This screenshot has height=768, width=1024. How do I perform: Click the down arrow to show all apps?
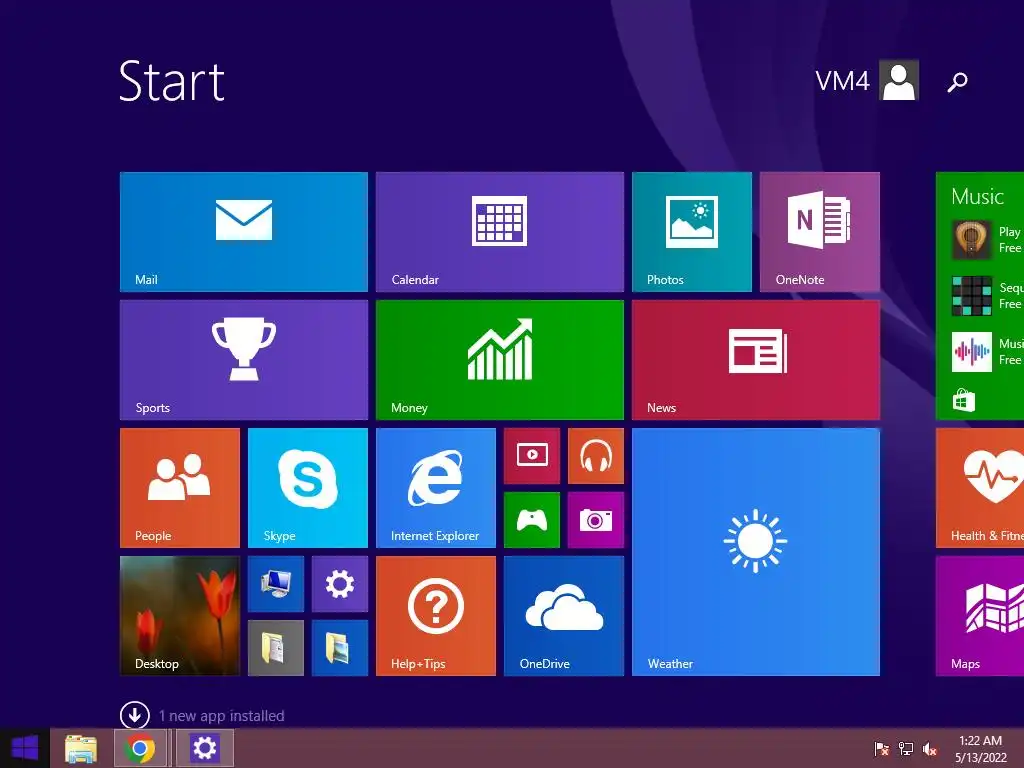click(x=135, y=715)
